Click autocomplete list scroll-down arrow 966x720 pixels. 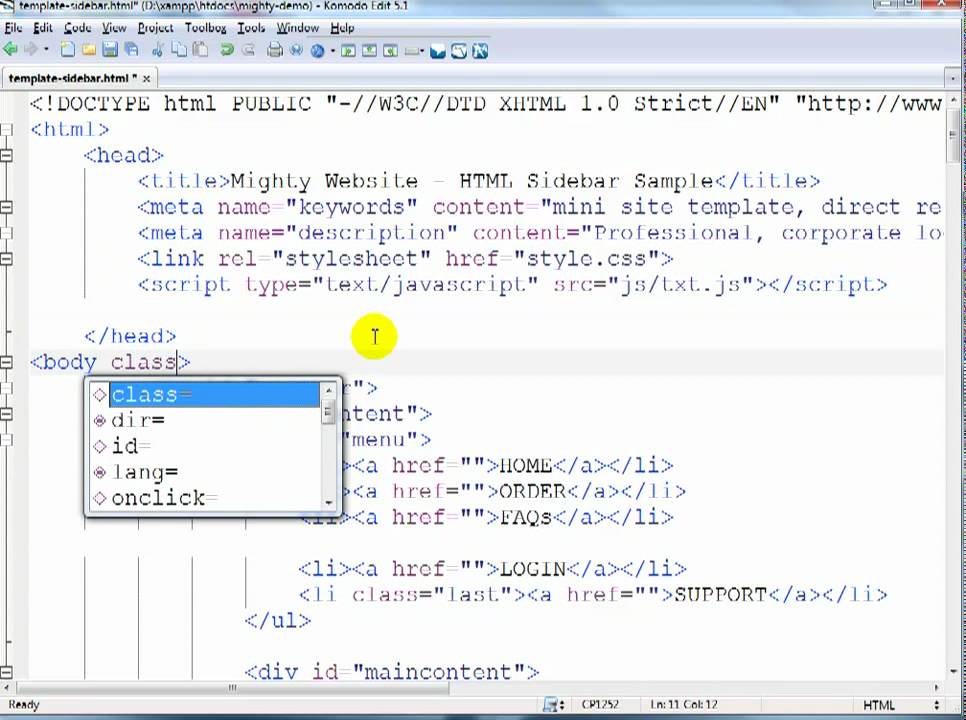pyautogui.click(x=328, y=503)
